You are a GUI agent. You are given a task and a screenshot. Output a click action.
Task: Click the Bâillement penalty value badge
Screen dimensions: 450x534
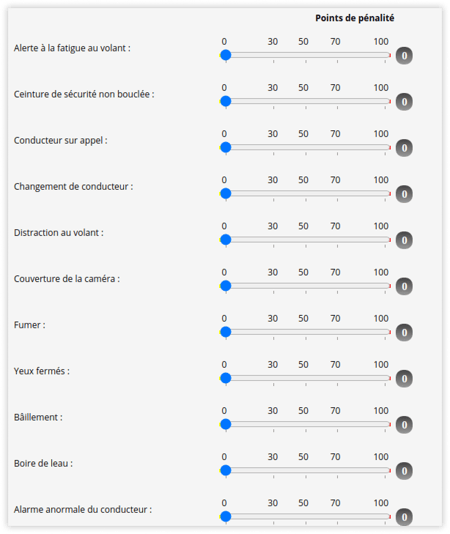tap(404, 425)
